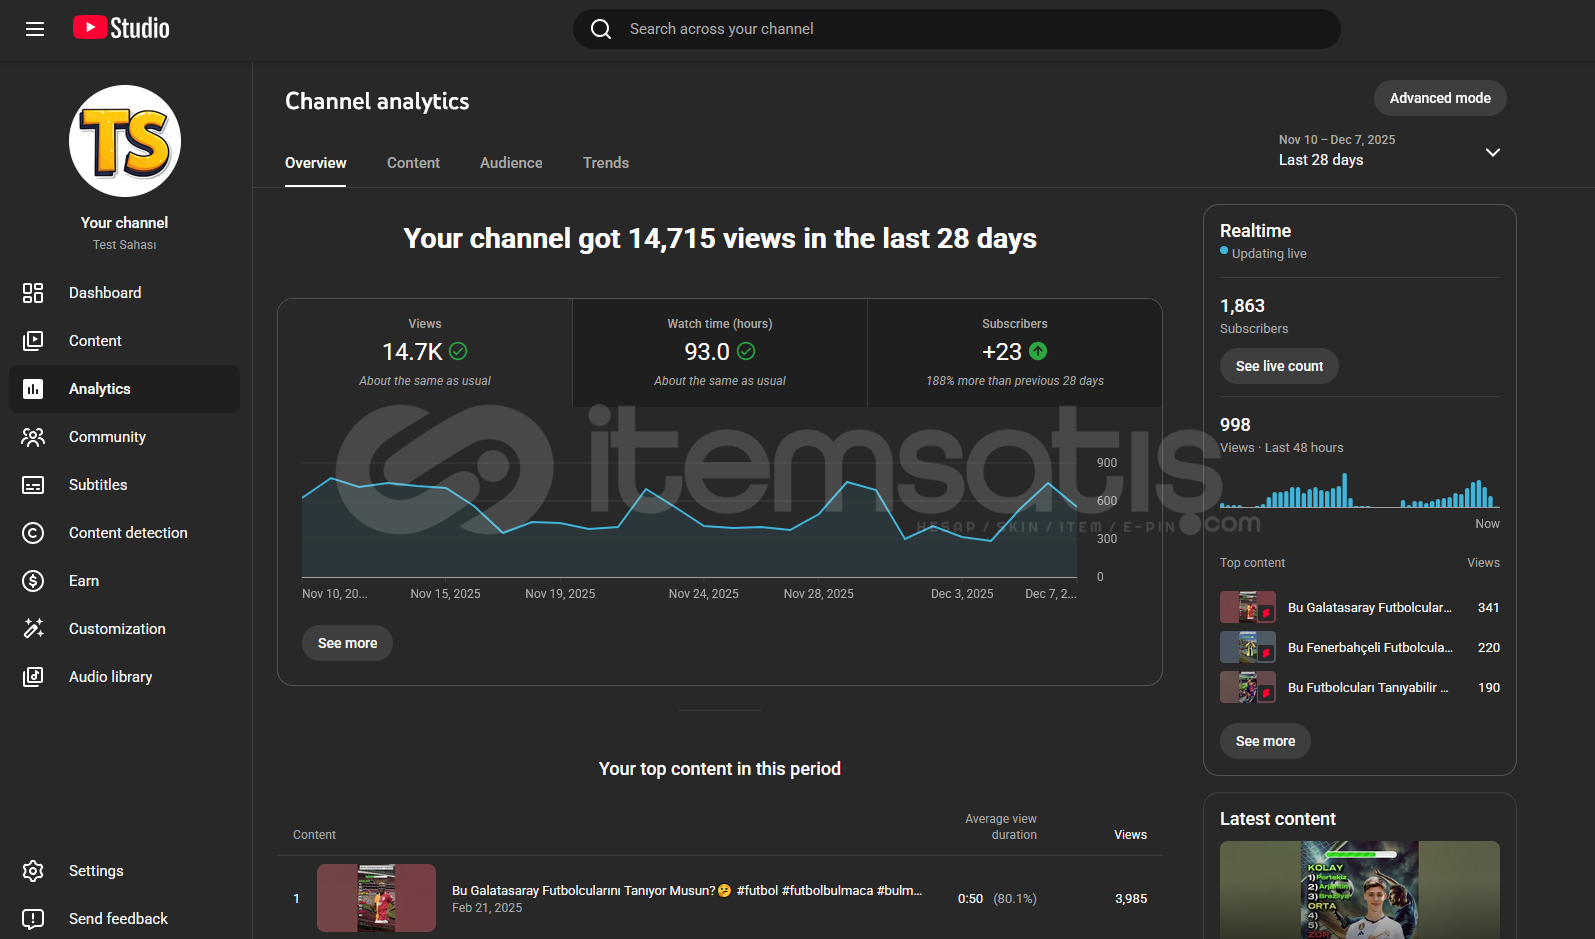1595x939 pixels.
Task: Open the Bu Galatasaray Futbolcularını video thumbnail in the table
Action: 376,898
